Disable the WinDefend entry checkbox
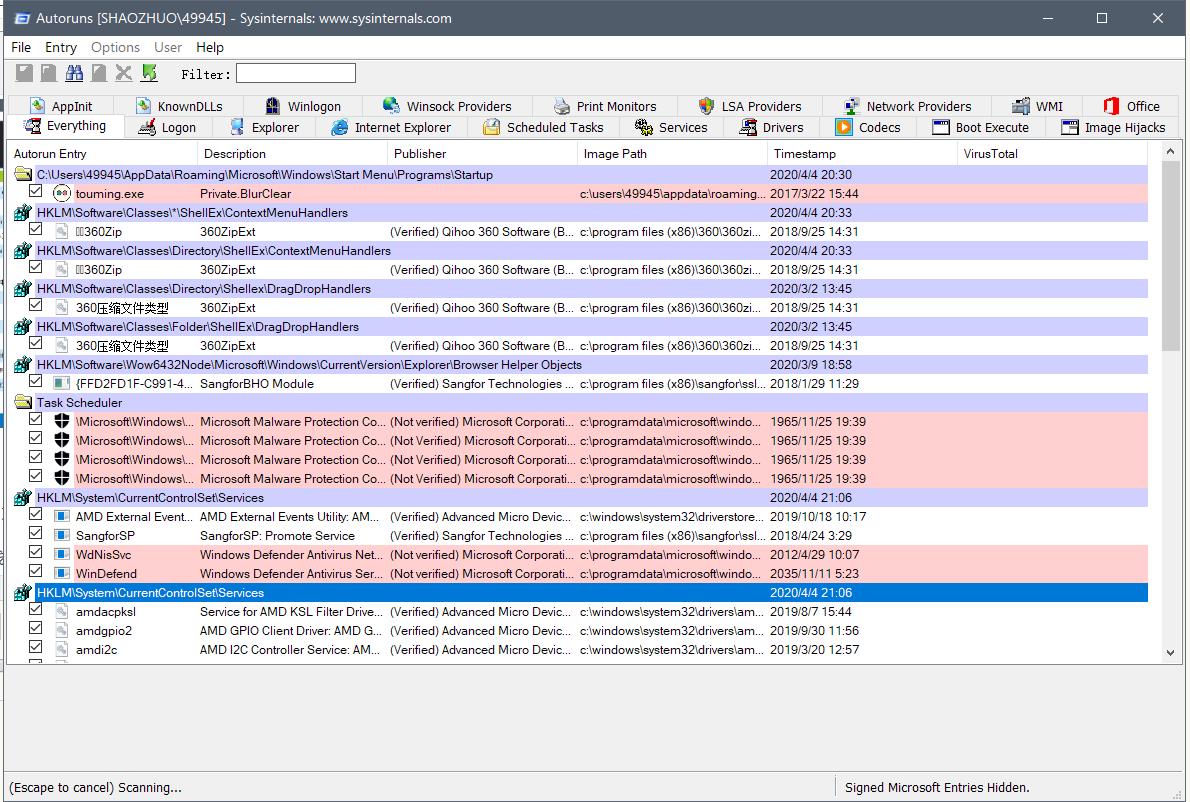Viewport: 1190px width, 802px height. pyautogui.click(x=36, y=571)
